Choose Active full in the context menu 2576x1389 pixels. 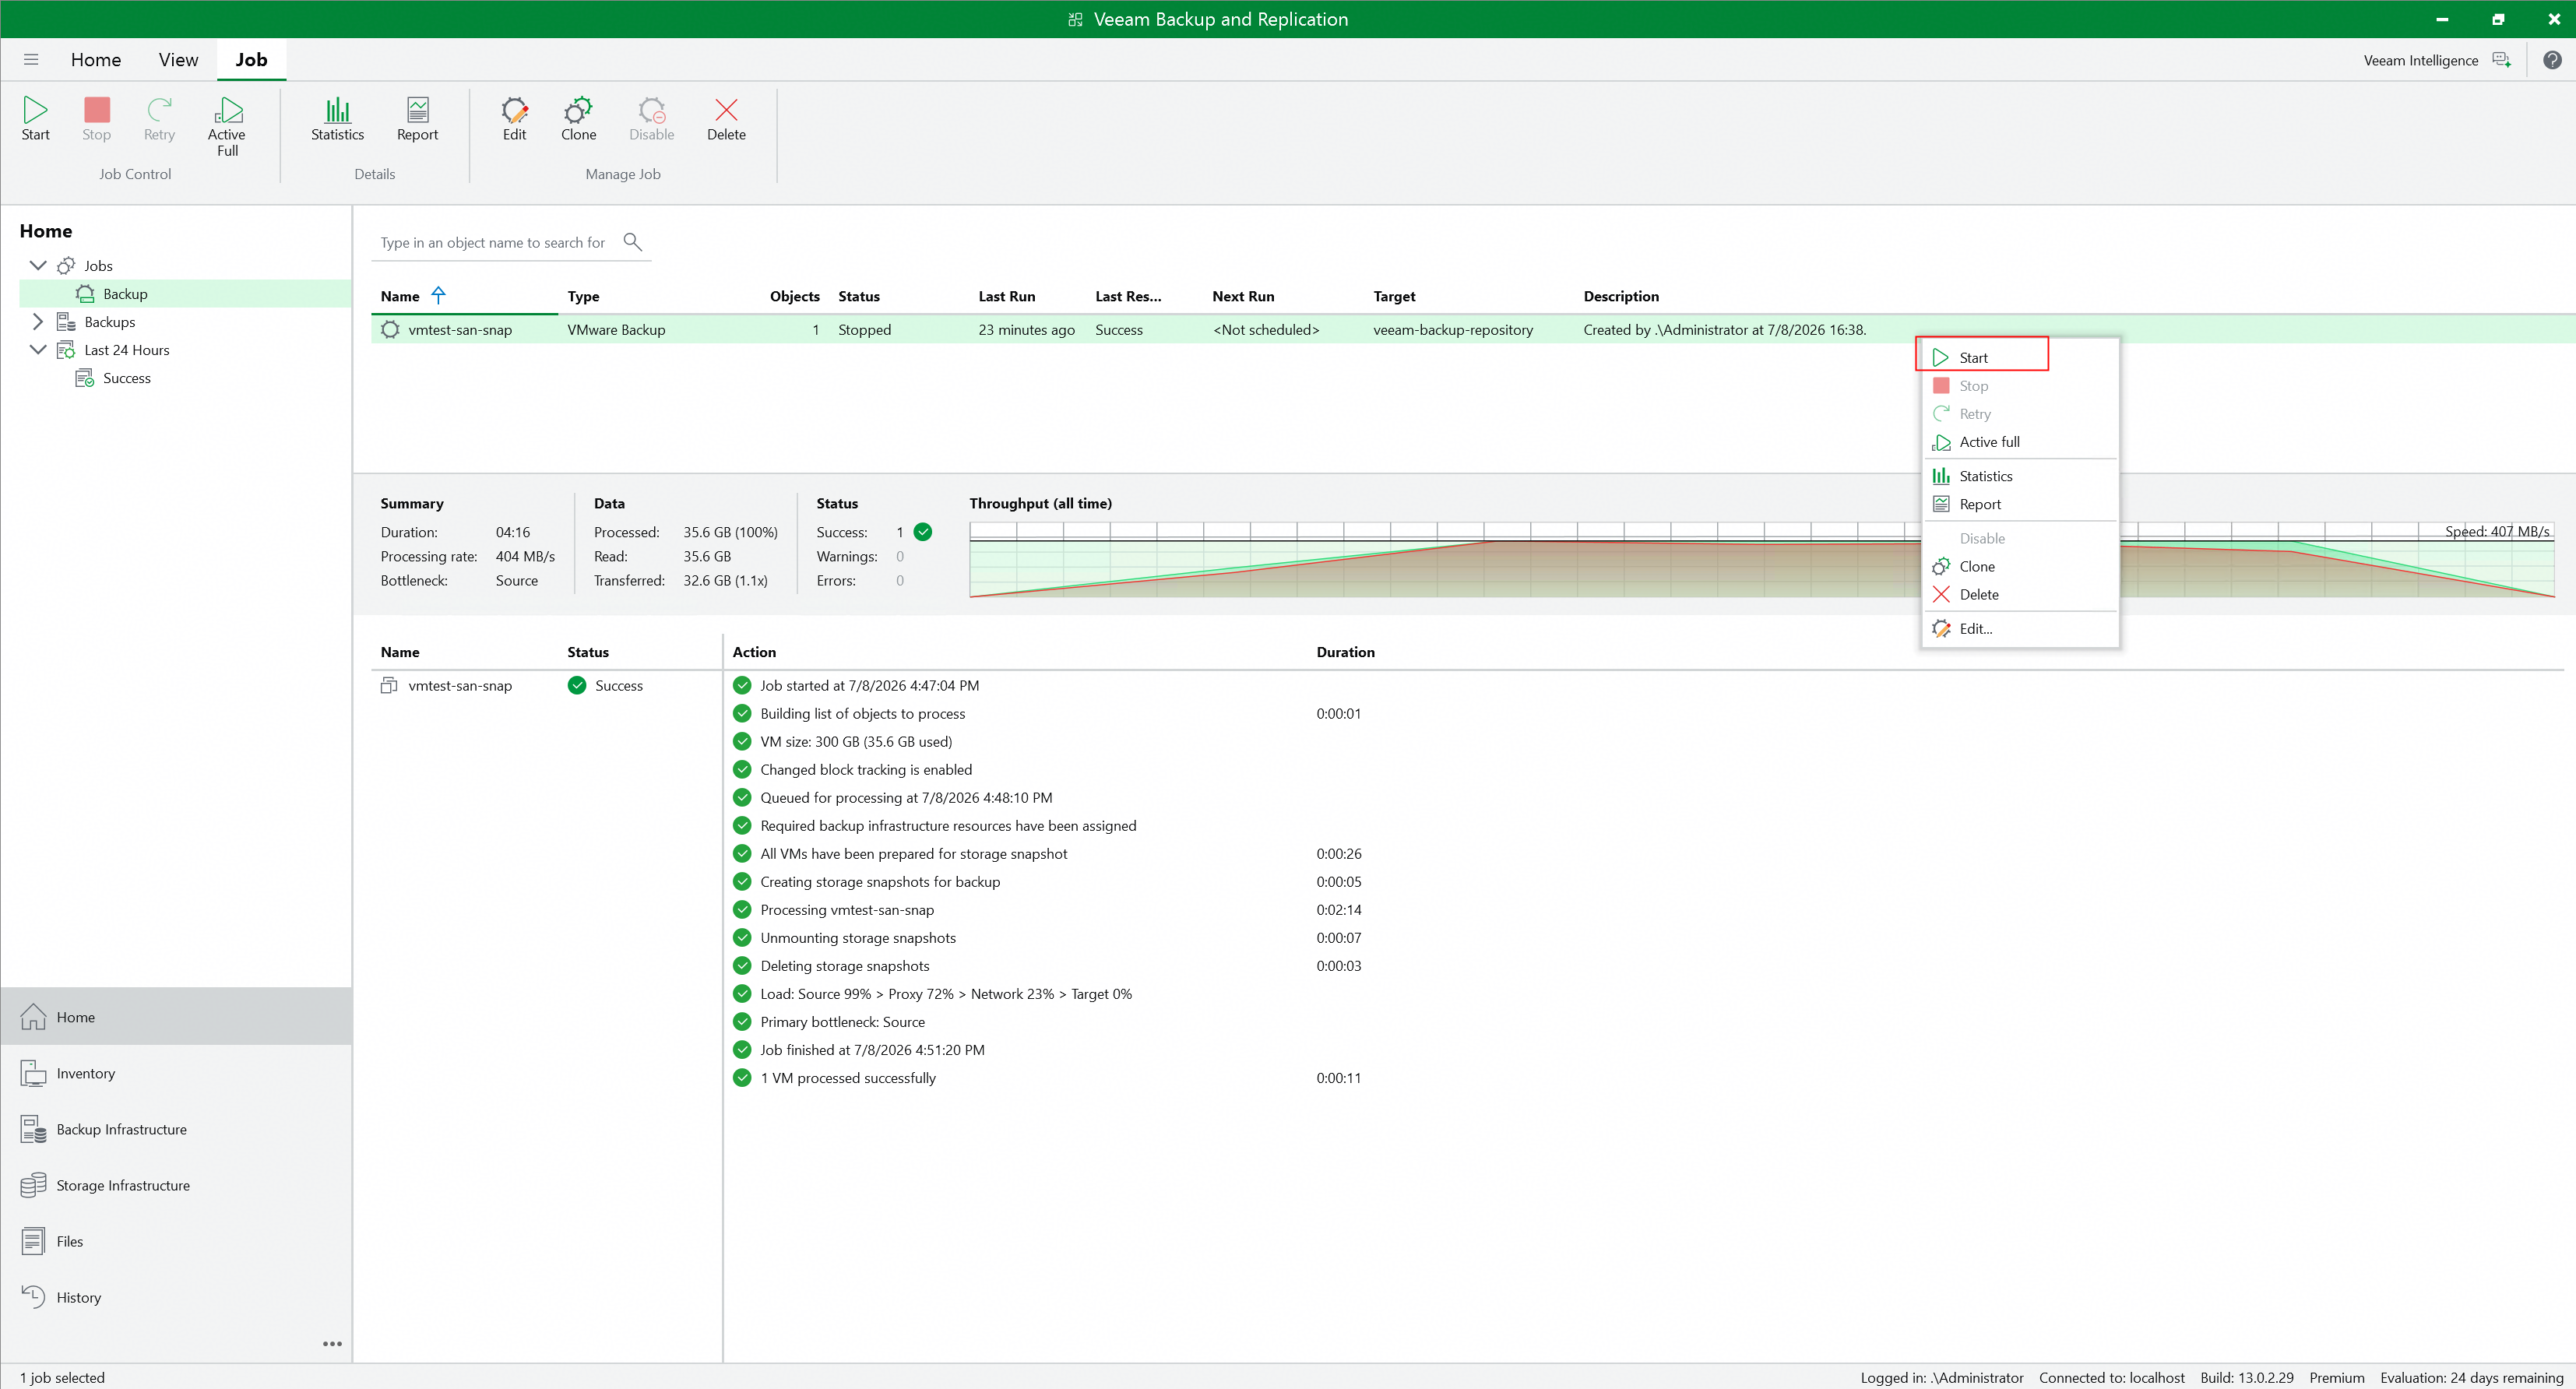(2020, 442)
